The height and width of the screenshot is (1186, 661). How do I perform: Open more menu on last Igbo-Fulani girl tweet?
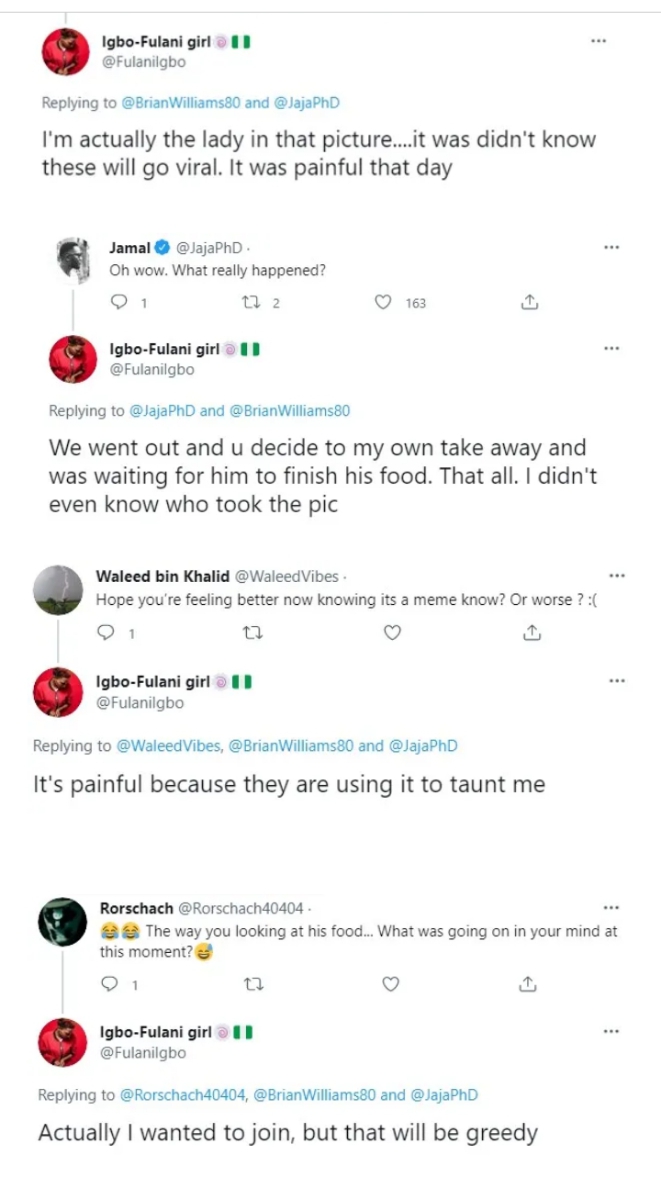pos(612,1031)
